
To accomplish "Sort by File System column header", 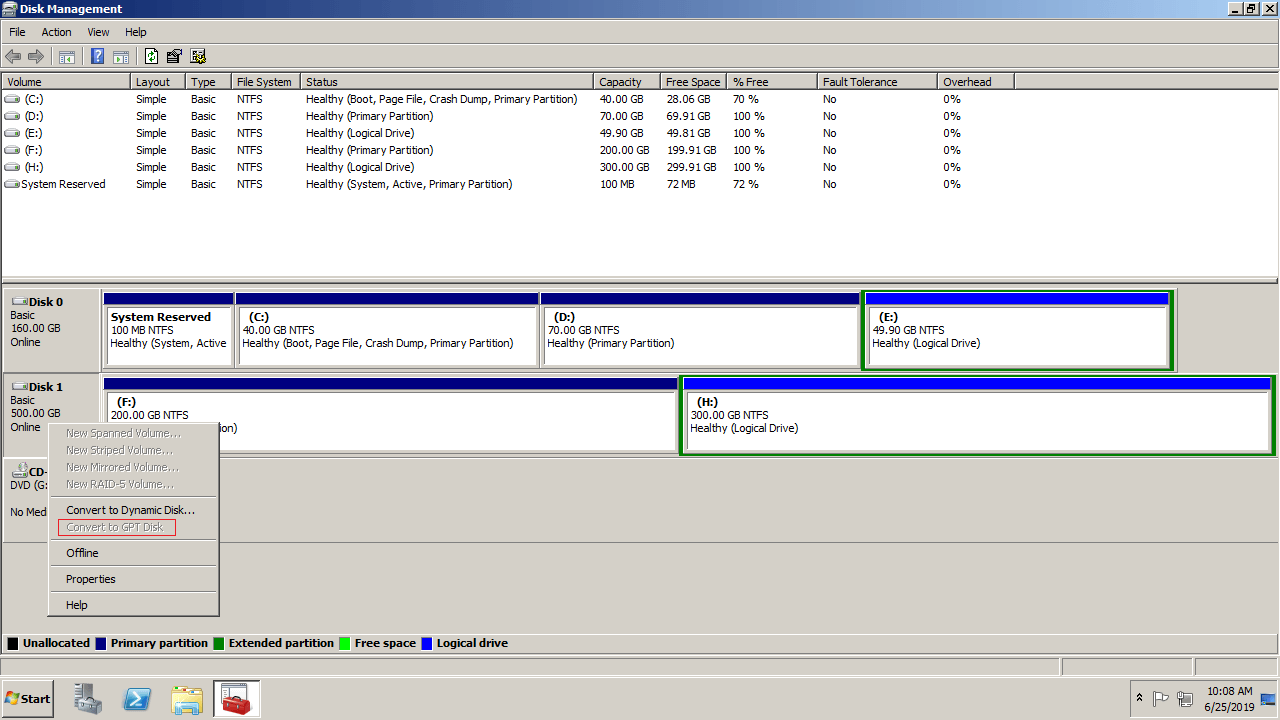I will point(264,82).
